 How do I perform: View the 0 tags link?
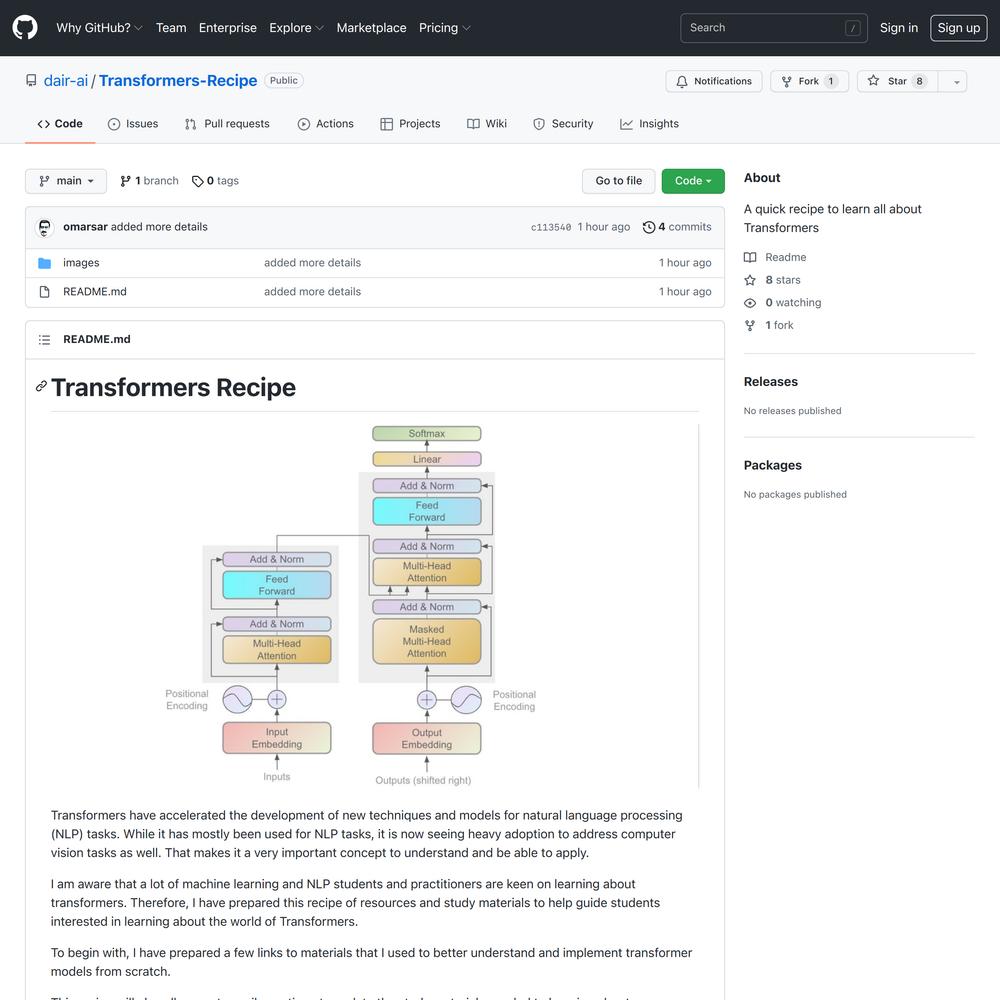tap(216, 181)
